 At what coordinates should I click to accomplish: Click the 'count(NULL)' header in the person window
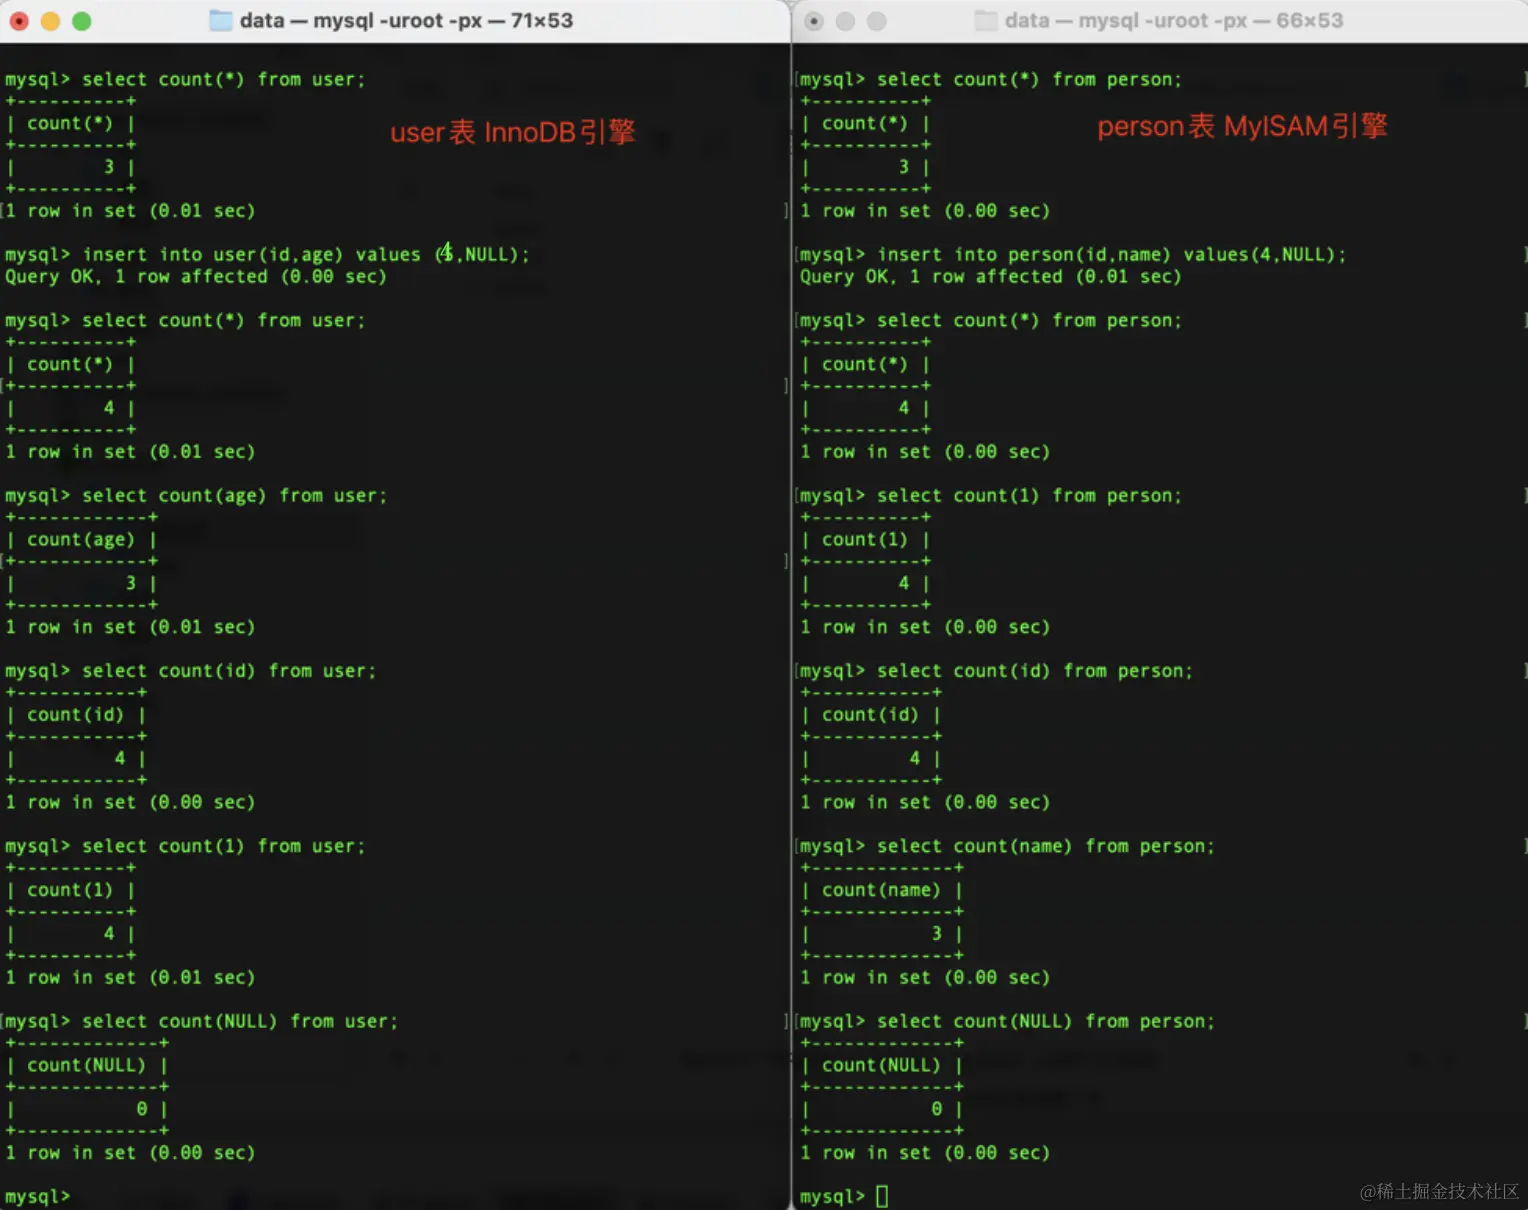pos(881,1065)
